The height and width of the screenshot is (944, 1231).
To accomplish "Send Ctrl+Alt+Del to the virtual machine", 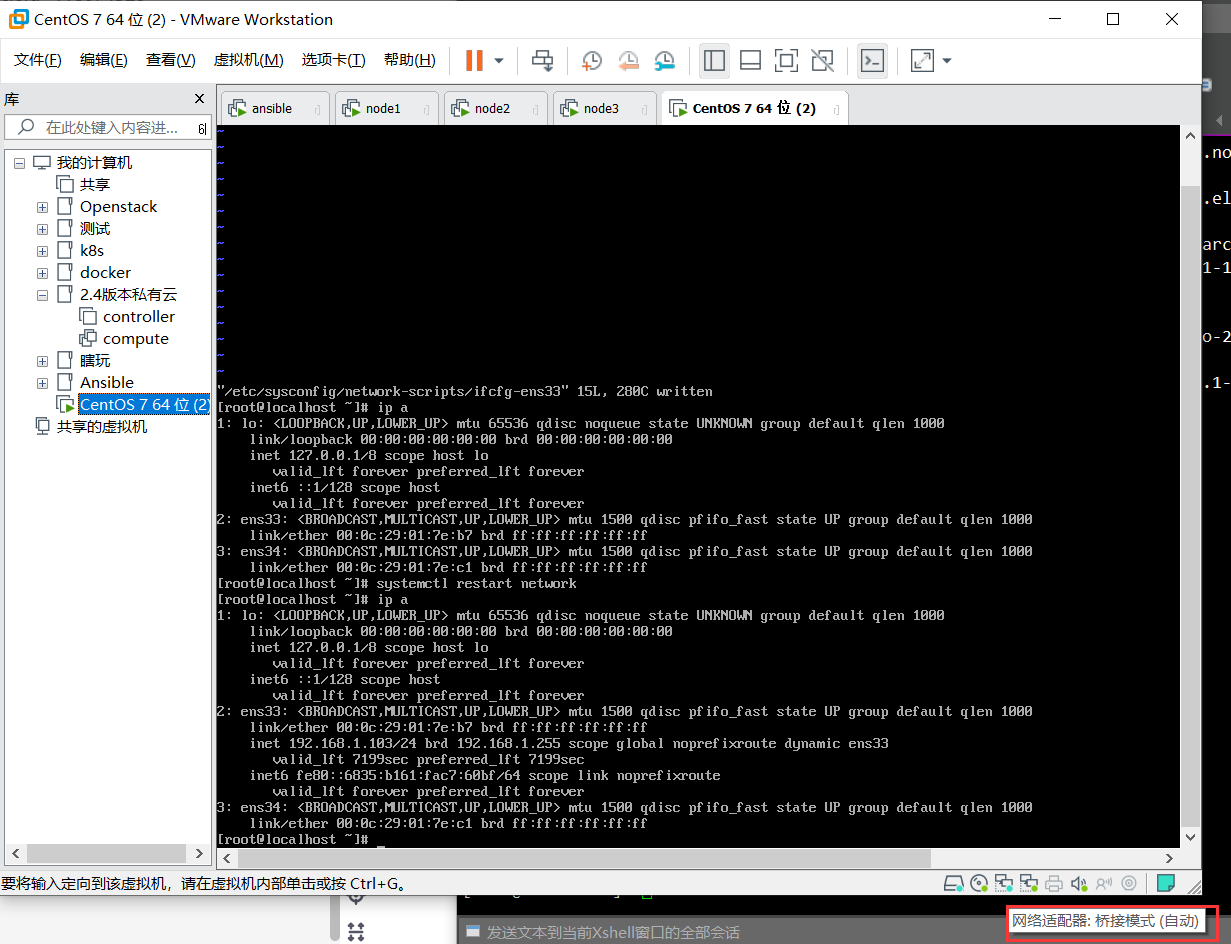I will tap(543, 60).
